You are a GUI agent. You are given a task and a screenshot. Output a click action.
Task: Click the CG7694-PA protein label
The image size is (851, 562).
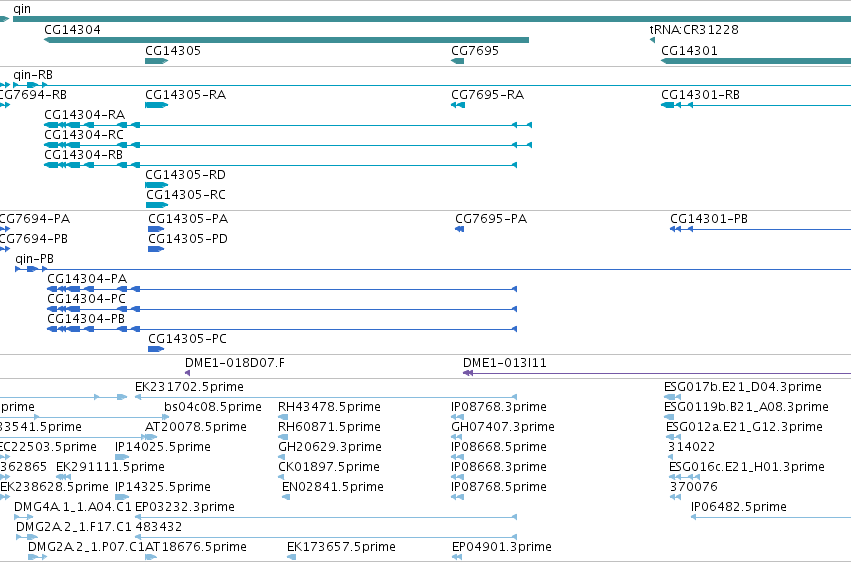[x=35, y=219]
